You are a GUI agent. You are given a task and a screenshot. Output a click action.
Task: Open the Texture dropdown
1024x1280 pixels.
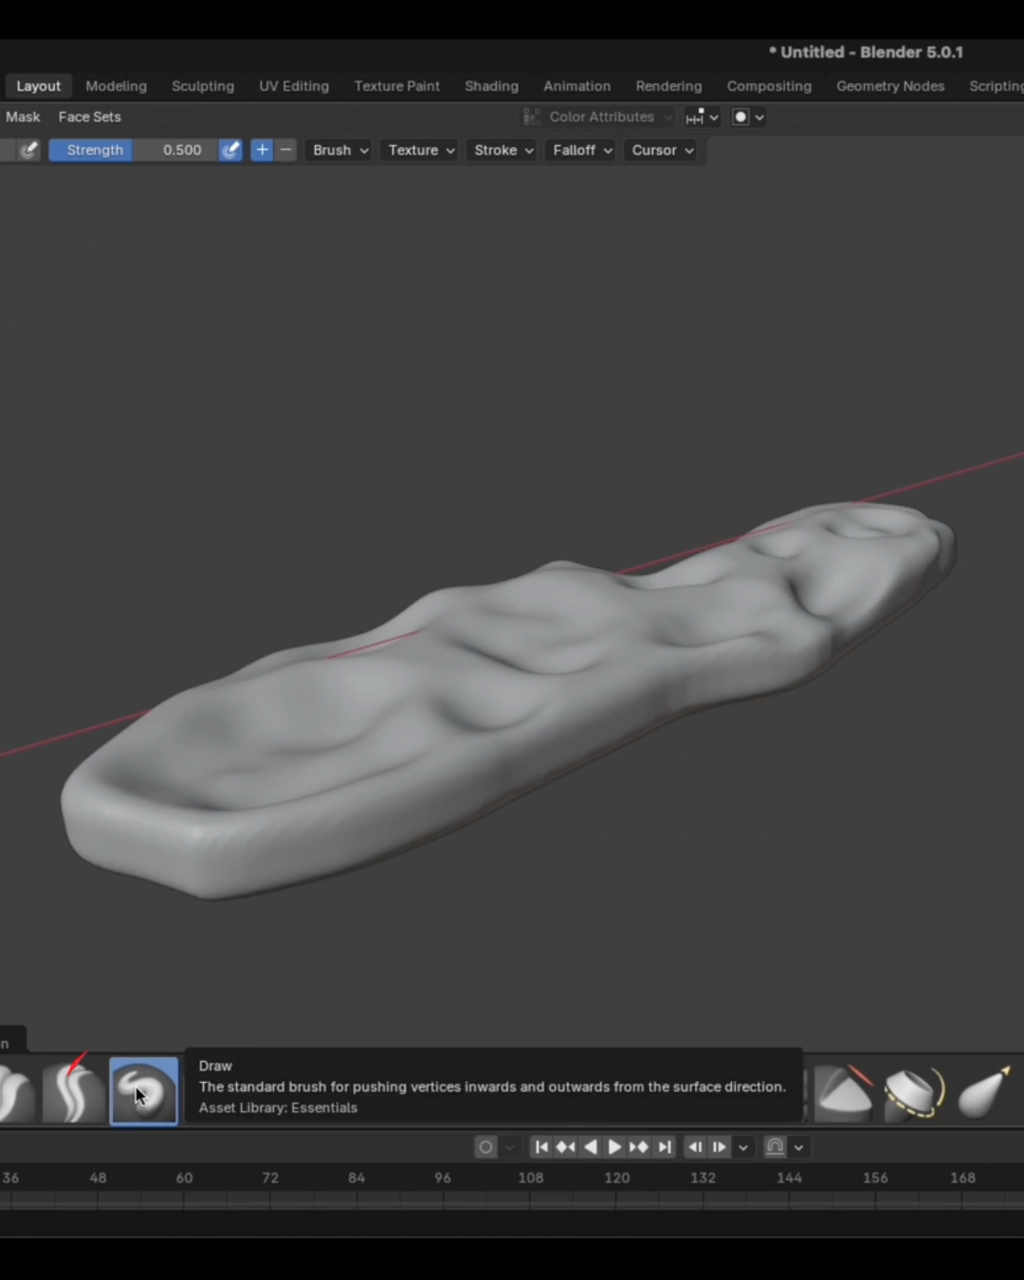[421, 150]
